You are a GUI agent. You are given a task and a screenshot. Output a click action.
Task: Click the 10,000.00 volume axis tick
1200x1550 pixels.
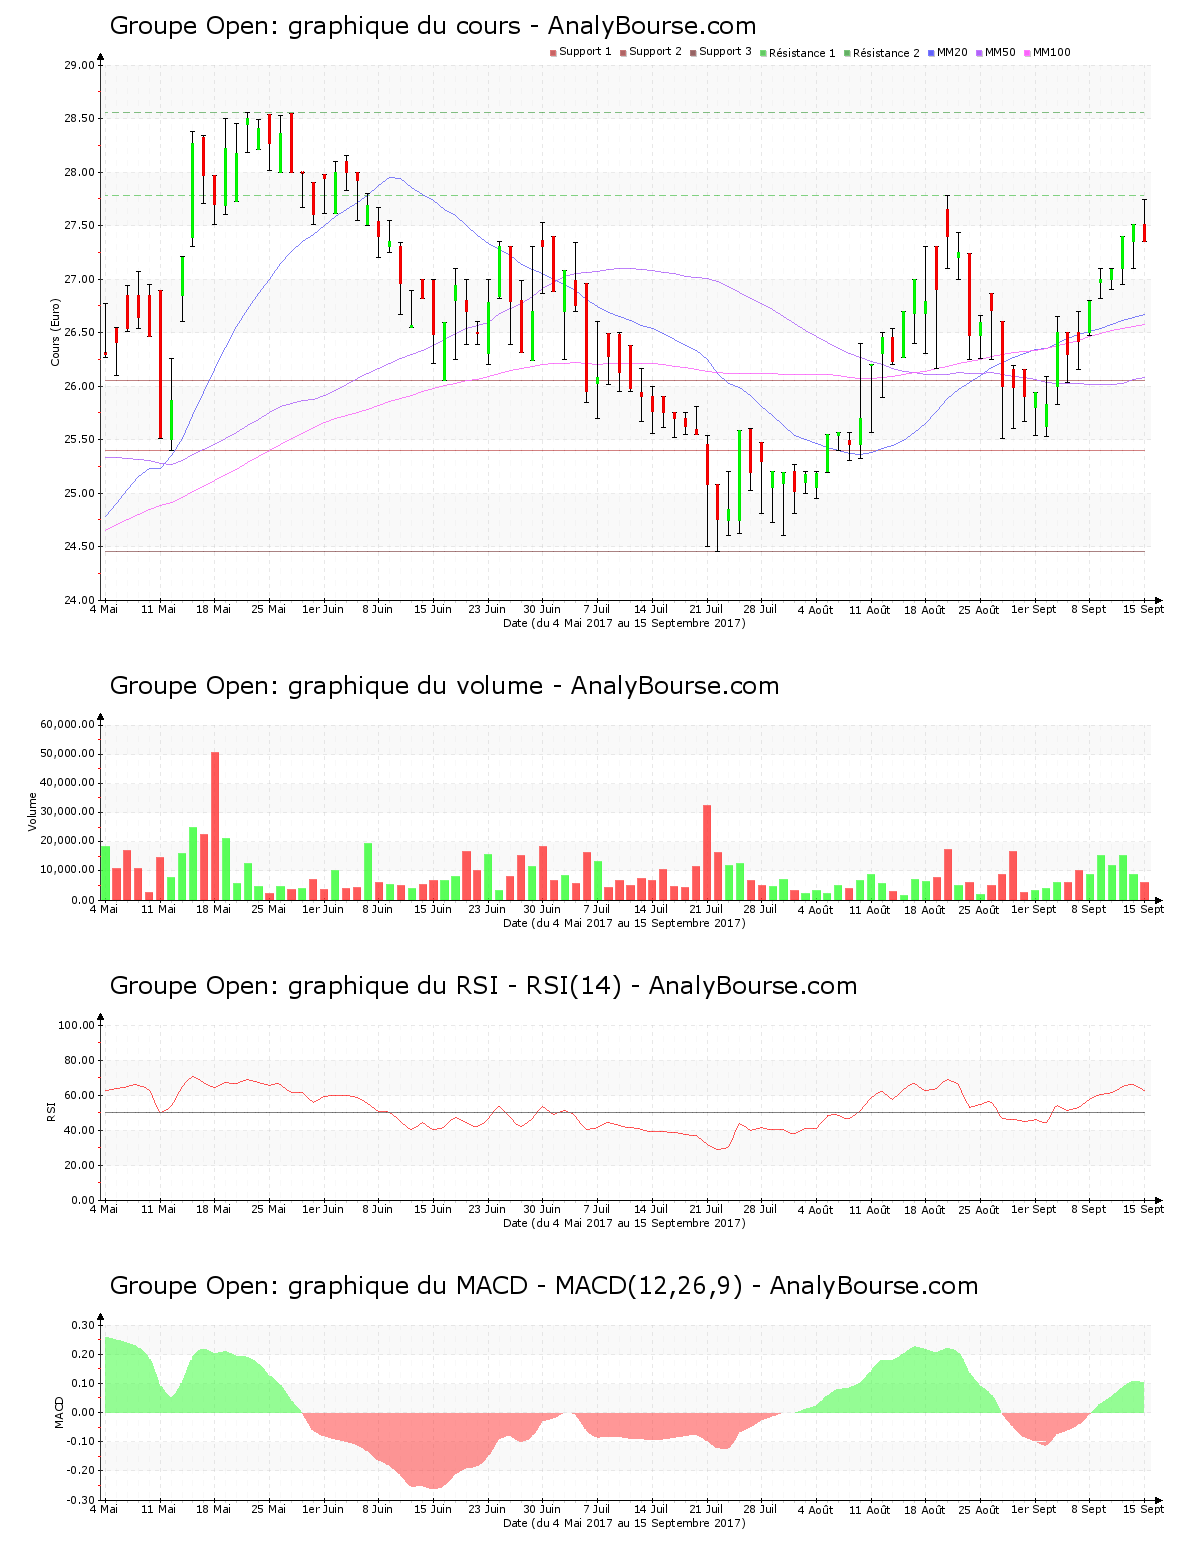click(67, 870)
